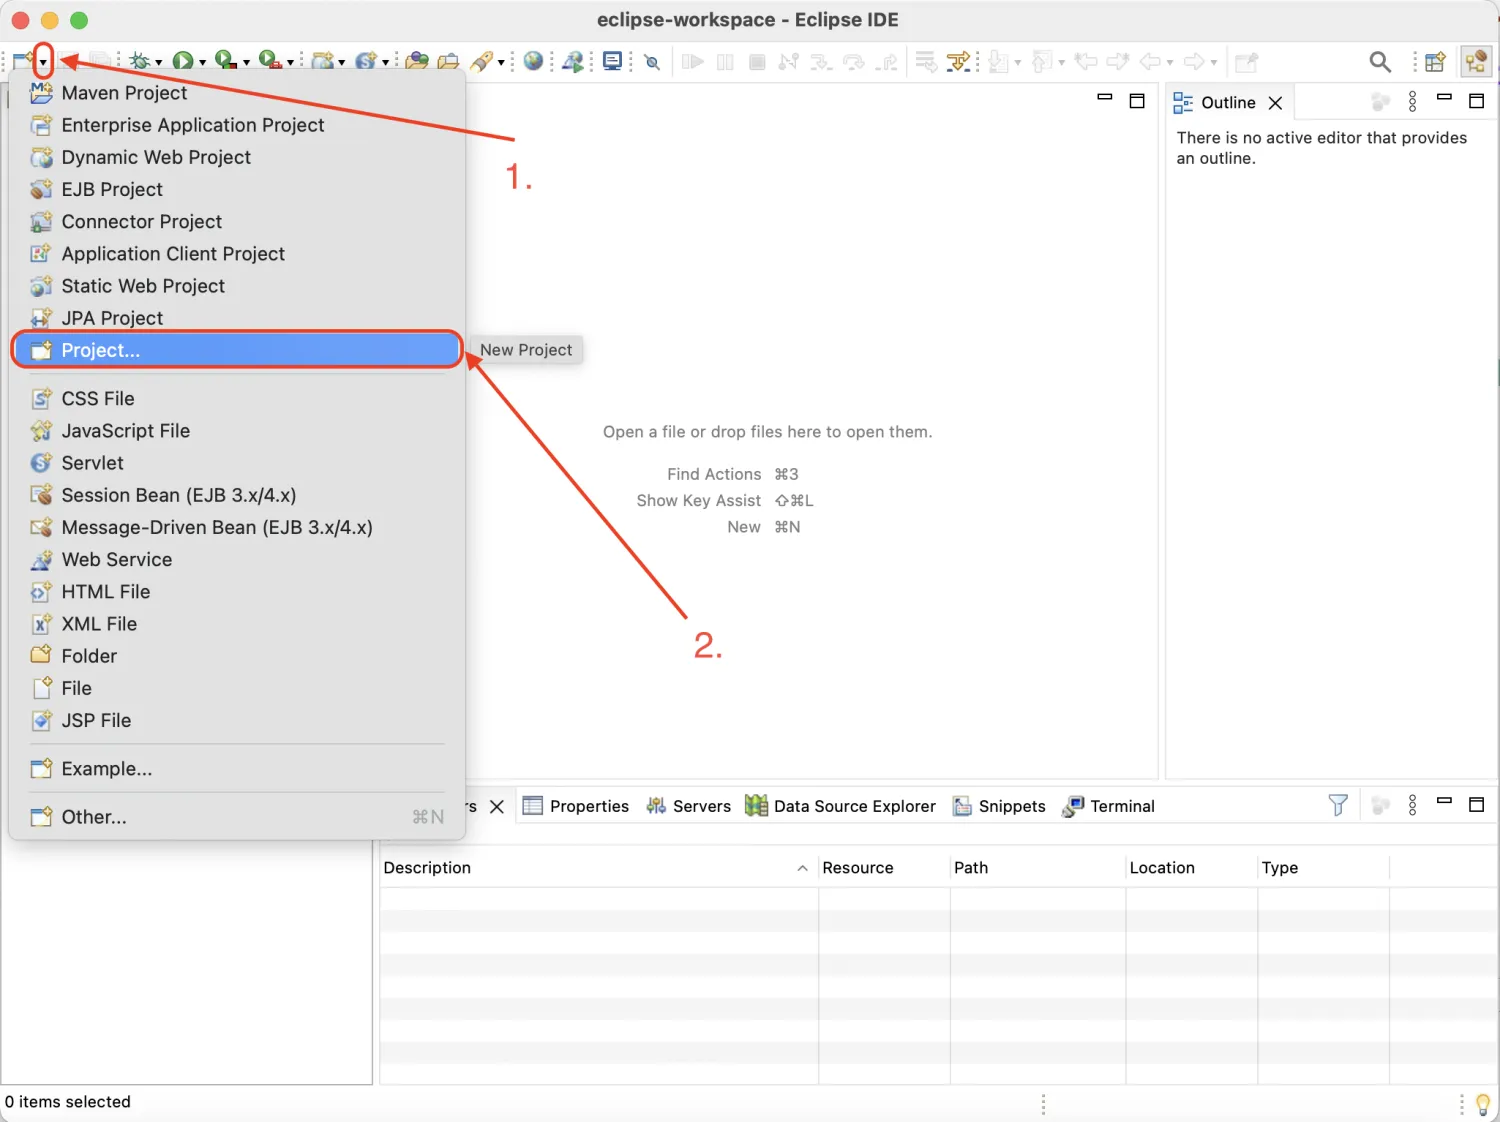Toggle the Skip All Breakpoints icon
The width and height of the screenshot is (1500, 1122).
pyautogui.click(x=652, y=62)
